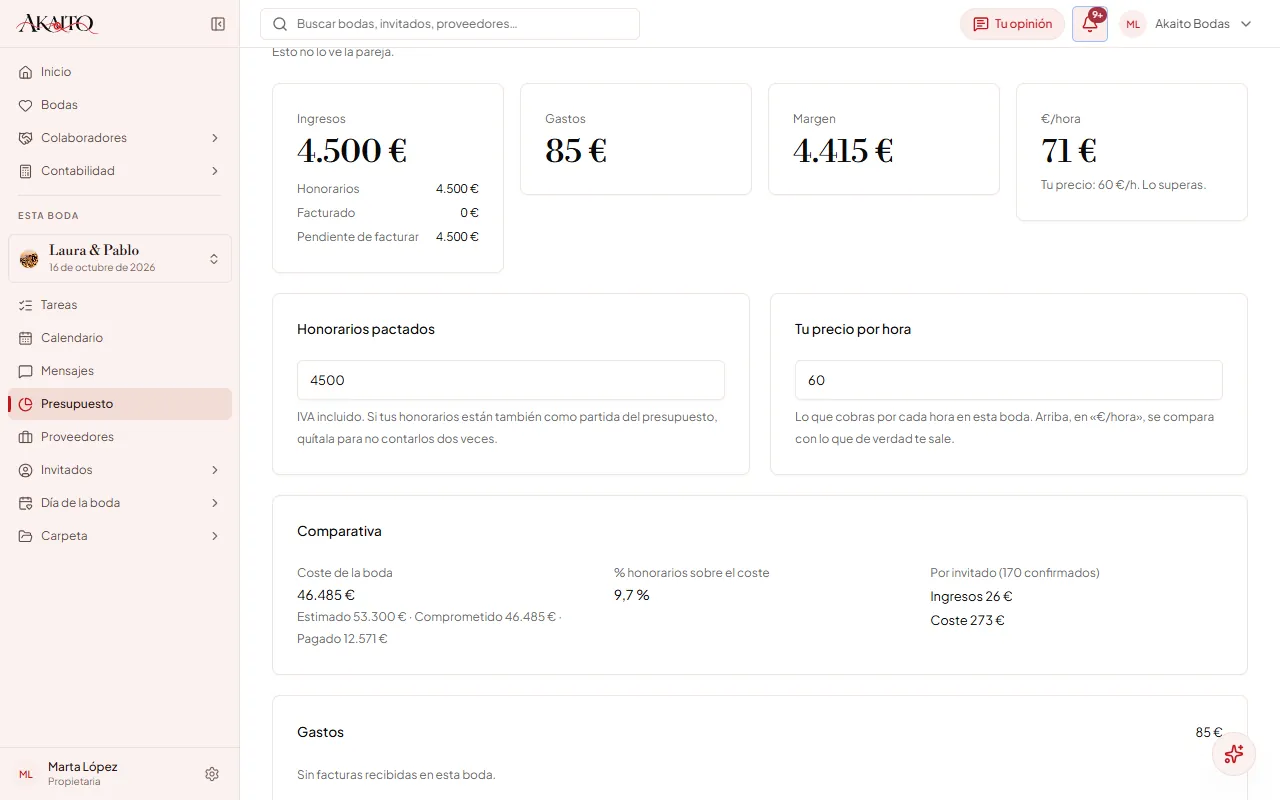Focus the Tu precio por hora field
Viewport: 1280px width, 800px height.
pyautogui.click(x=1009, y=380)
